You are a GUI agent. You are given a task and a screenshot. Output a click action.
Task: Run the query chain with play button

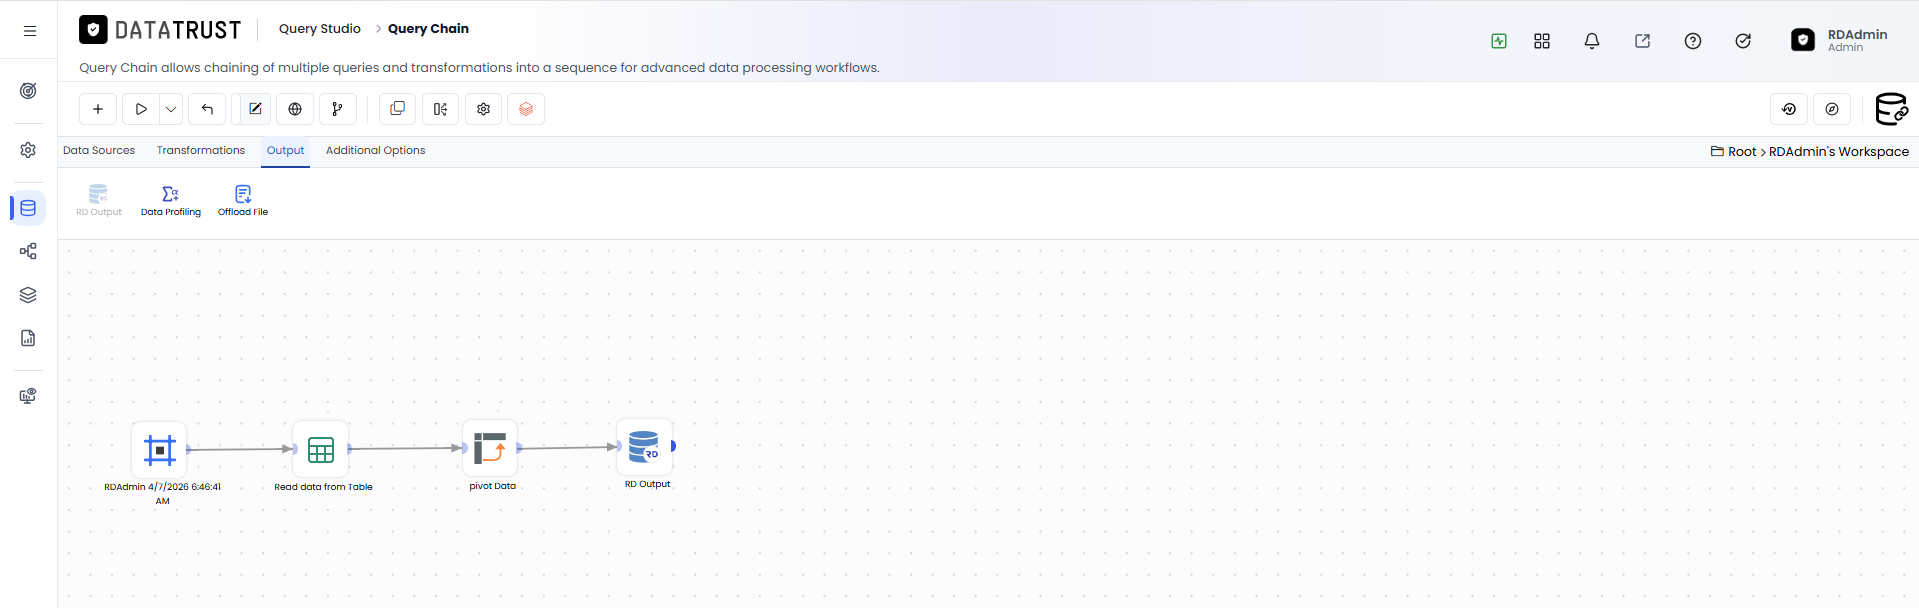141,109
